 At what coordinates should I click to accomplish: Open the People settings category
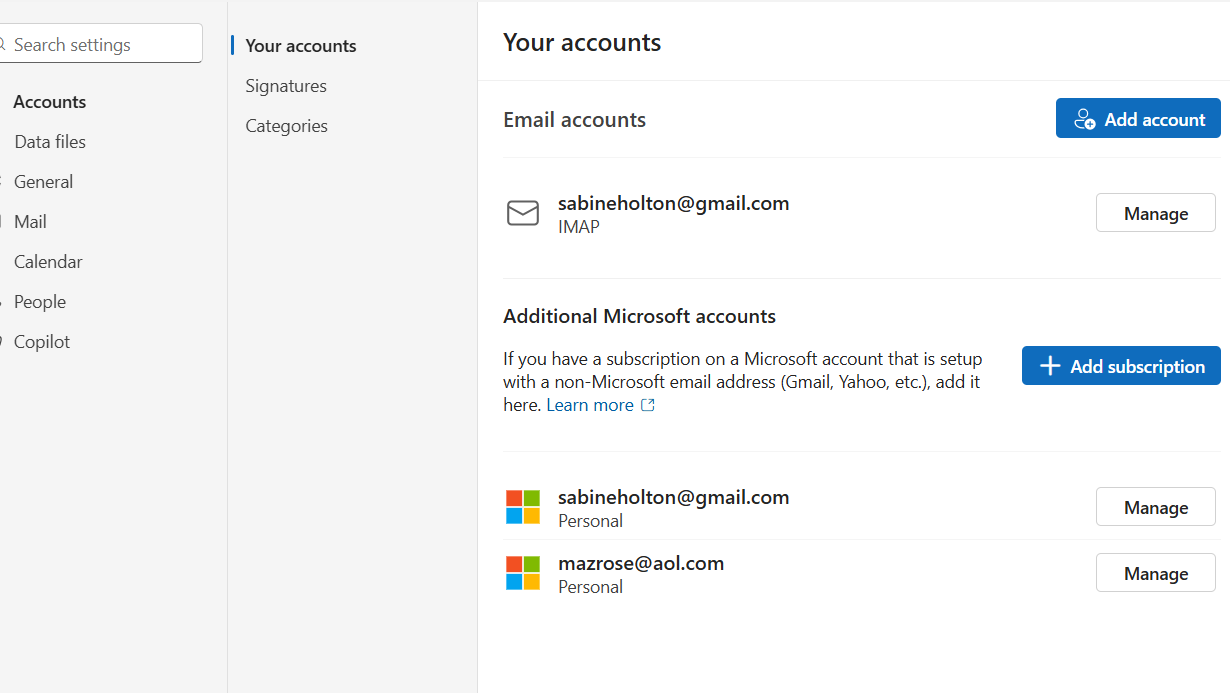(40, 302)
